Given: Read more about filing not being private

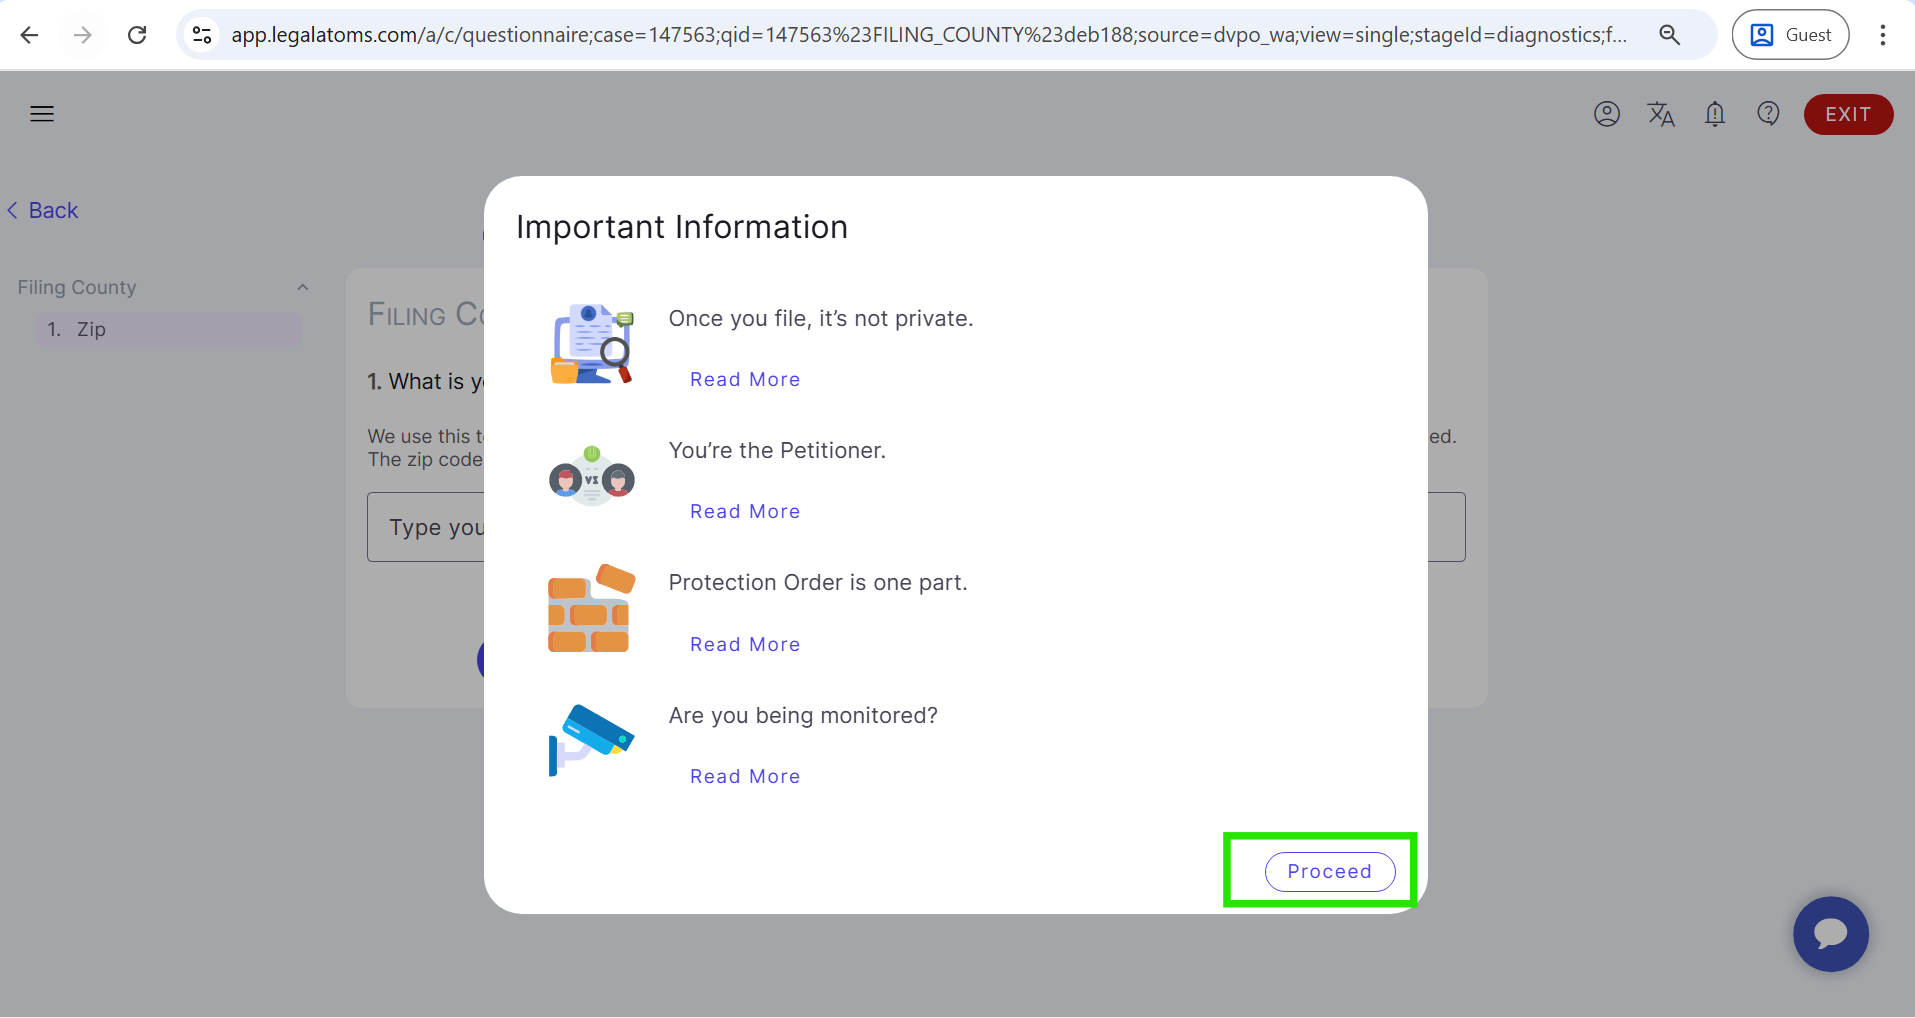Looking at the screenshot, I should tap(744, 380).
